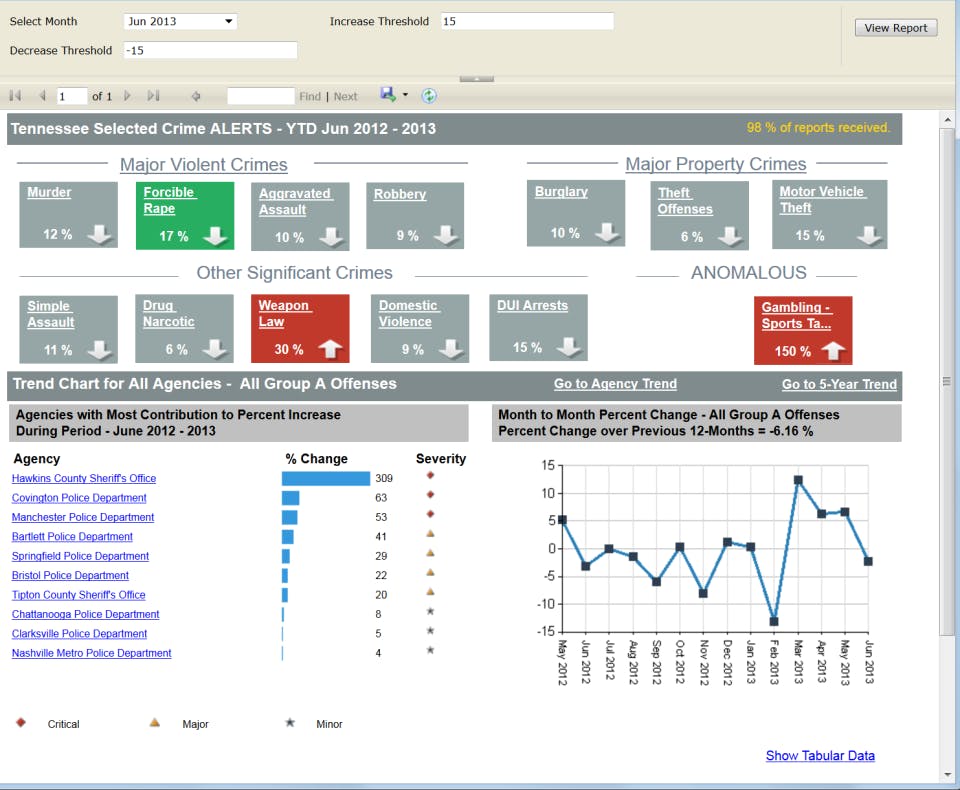
Task: Collapse the parameters pane splitter handle
Action: point(476,78)
